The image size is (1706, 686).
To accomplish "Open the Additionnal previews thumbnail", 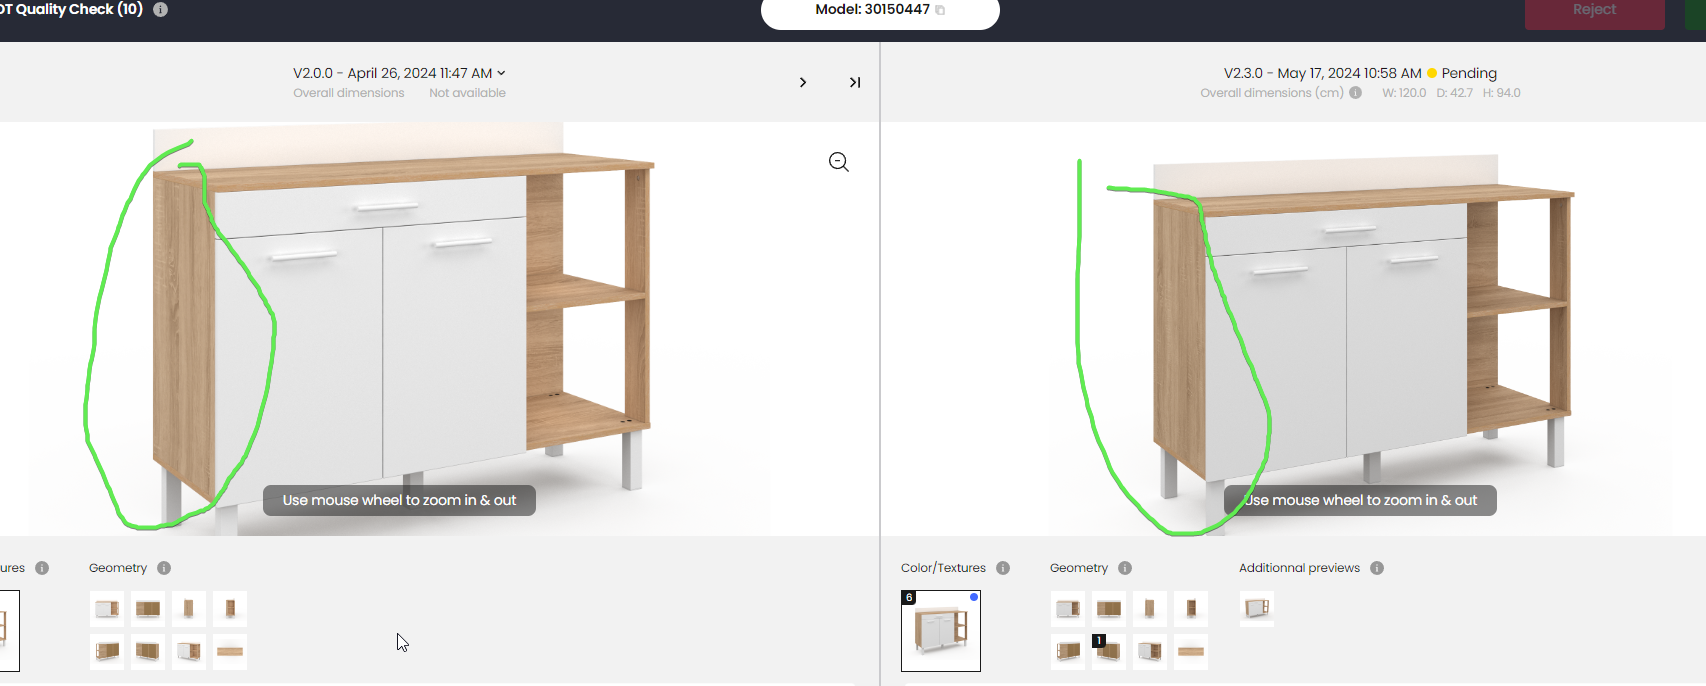I will [1257, 608].
